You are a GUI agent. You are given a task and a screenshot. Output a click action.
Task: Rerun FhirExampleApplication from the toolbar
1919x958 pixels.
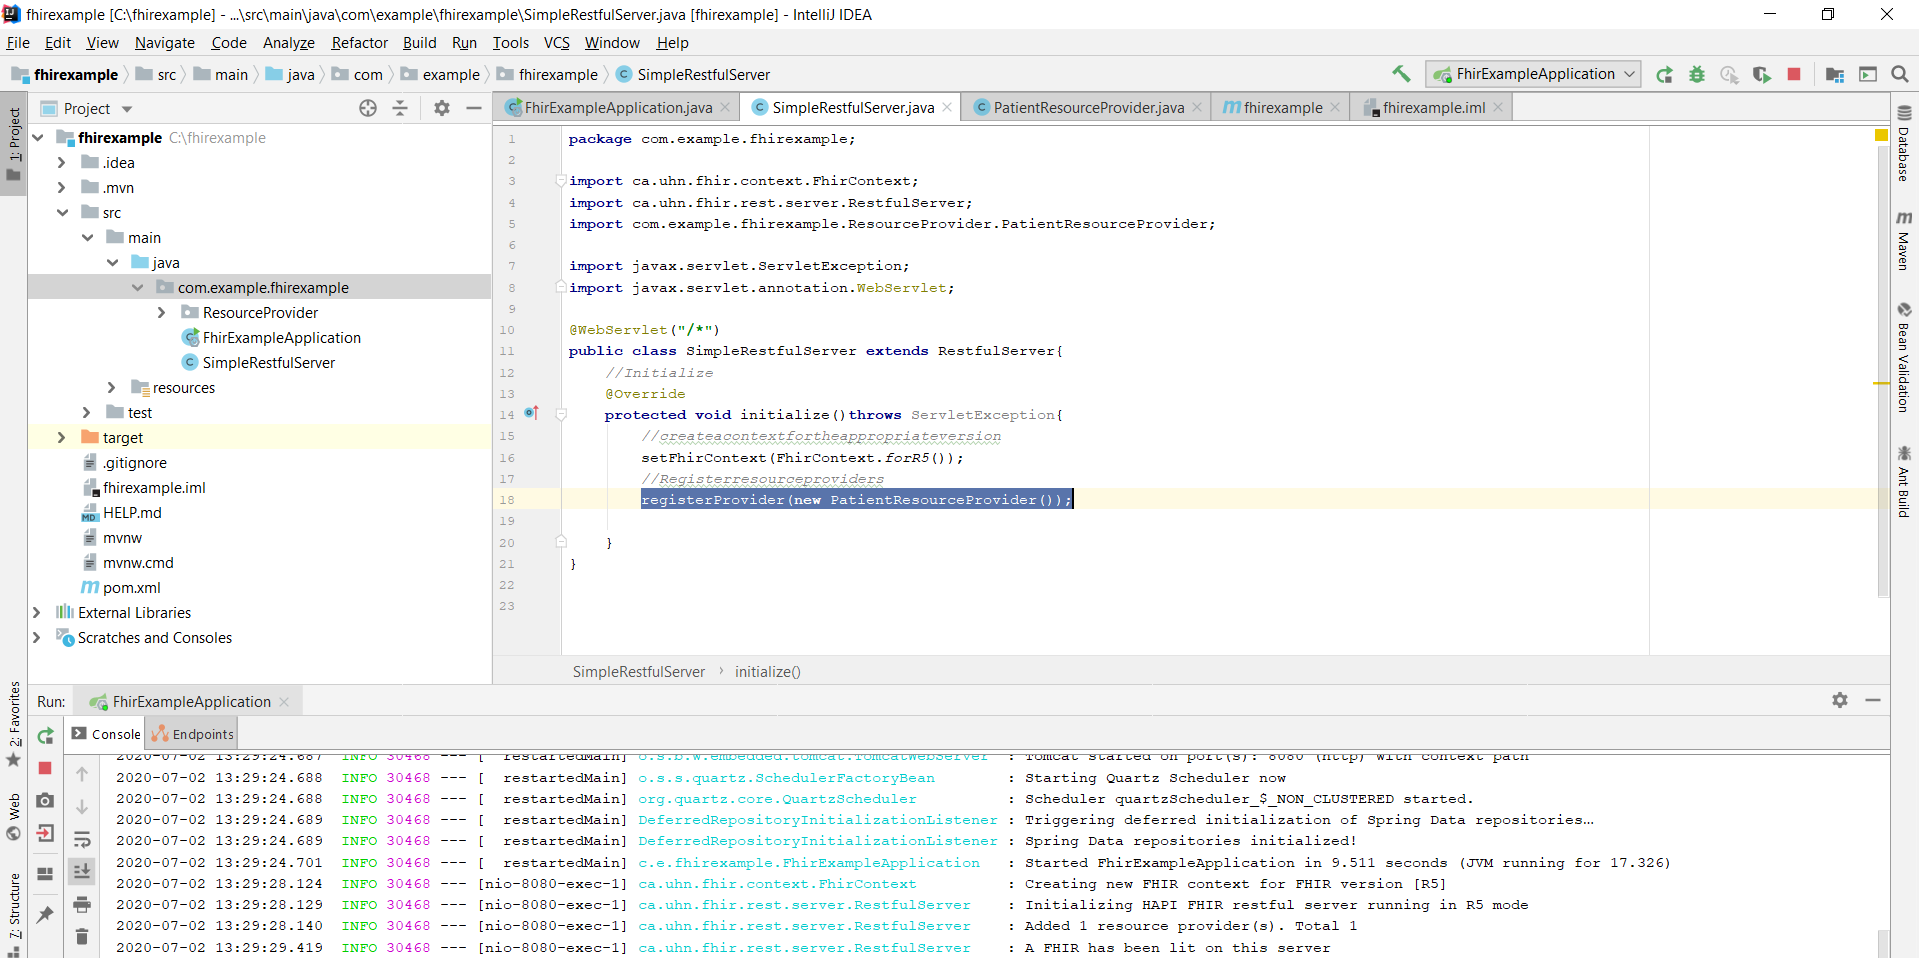[x=1664, y=74]
